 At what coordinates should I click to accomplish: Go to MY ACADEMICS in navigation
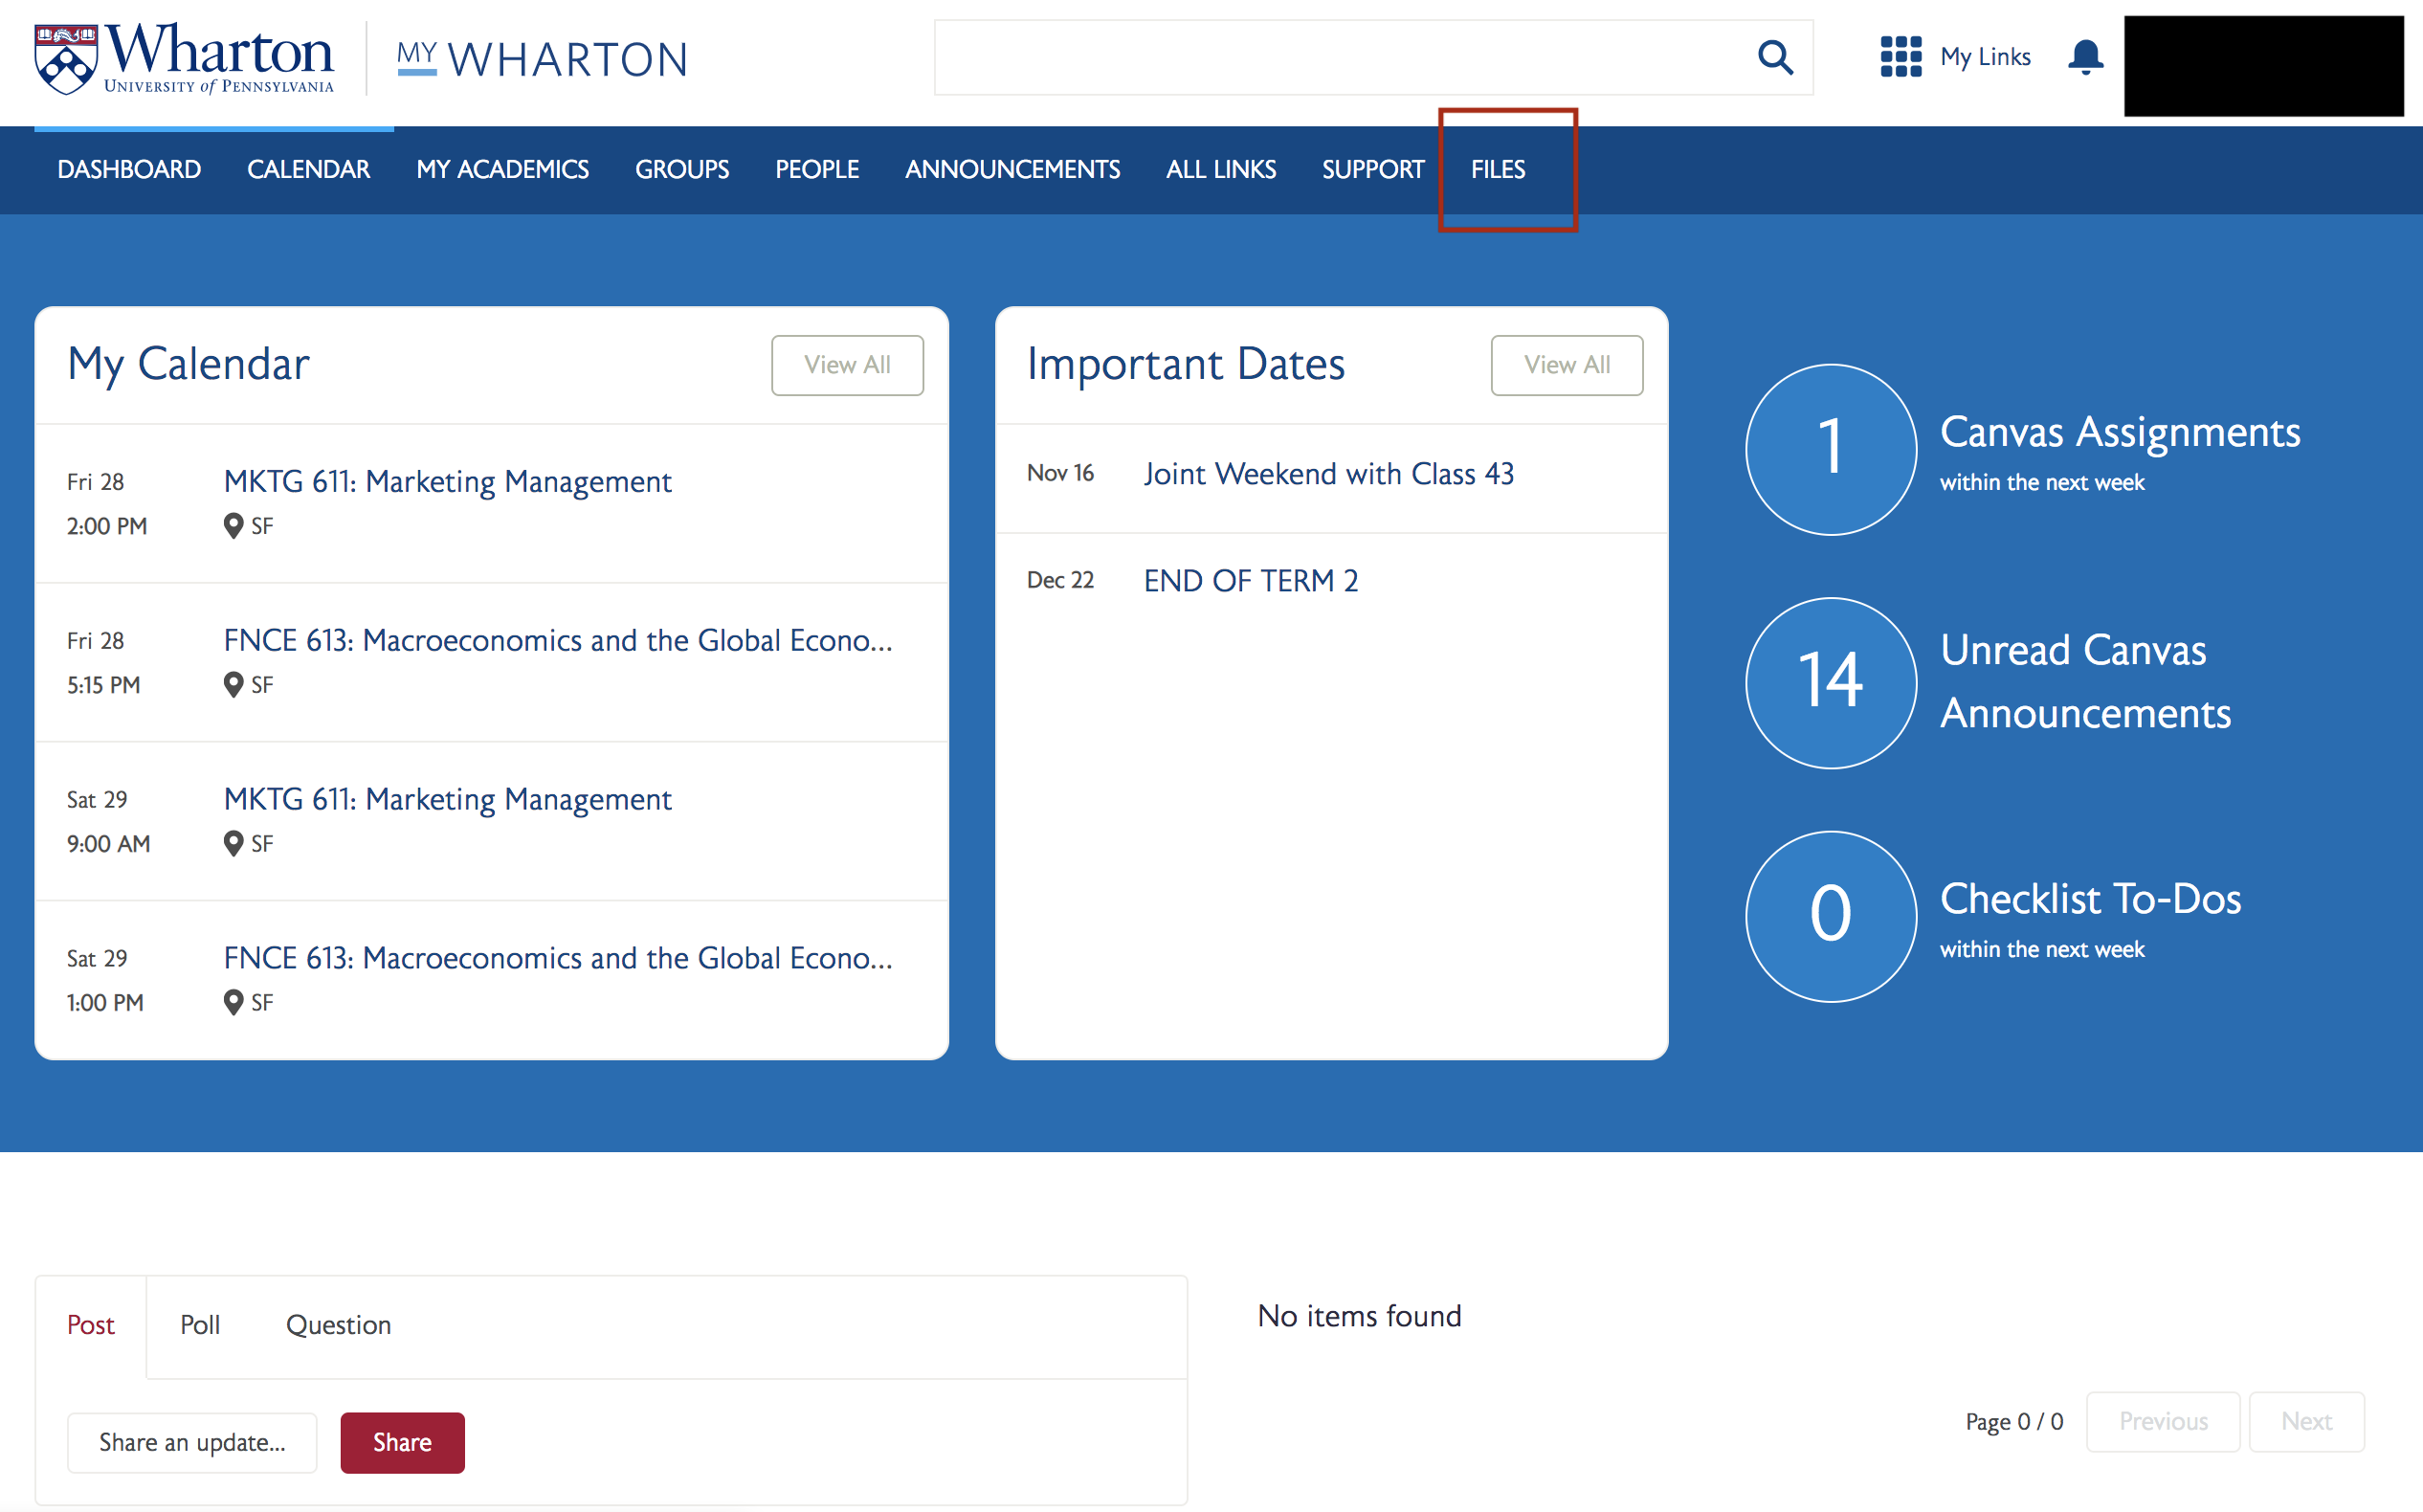click(502, 169)
